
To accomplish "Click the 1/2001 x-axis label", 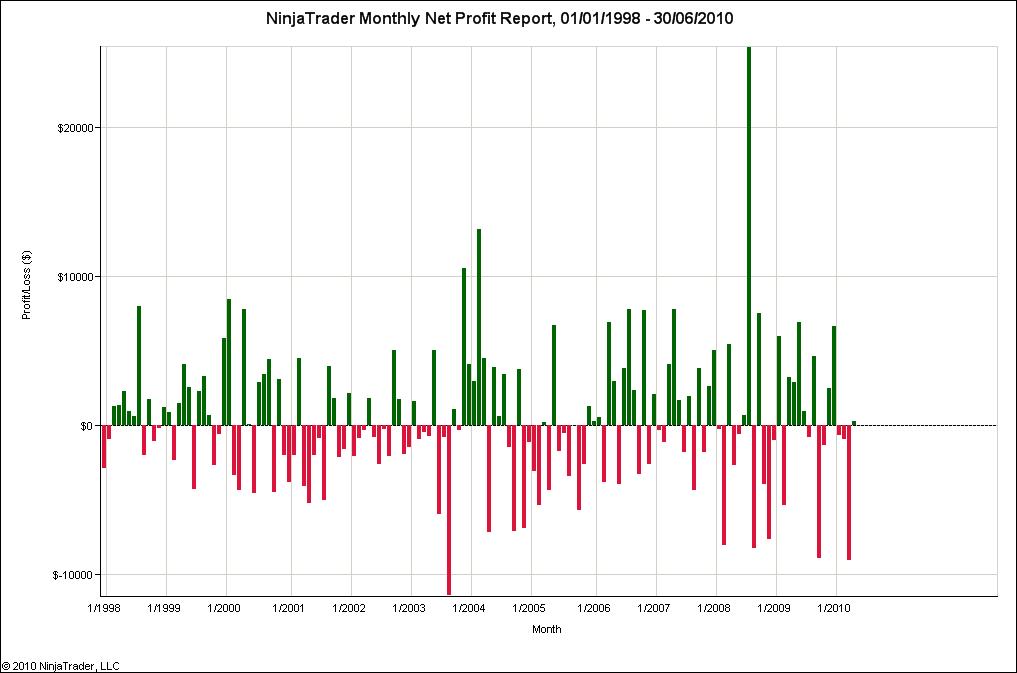I will [x=288, y=608].
